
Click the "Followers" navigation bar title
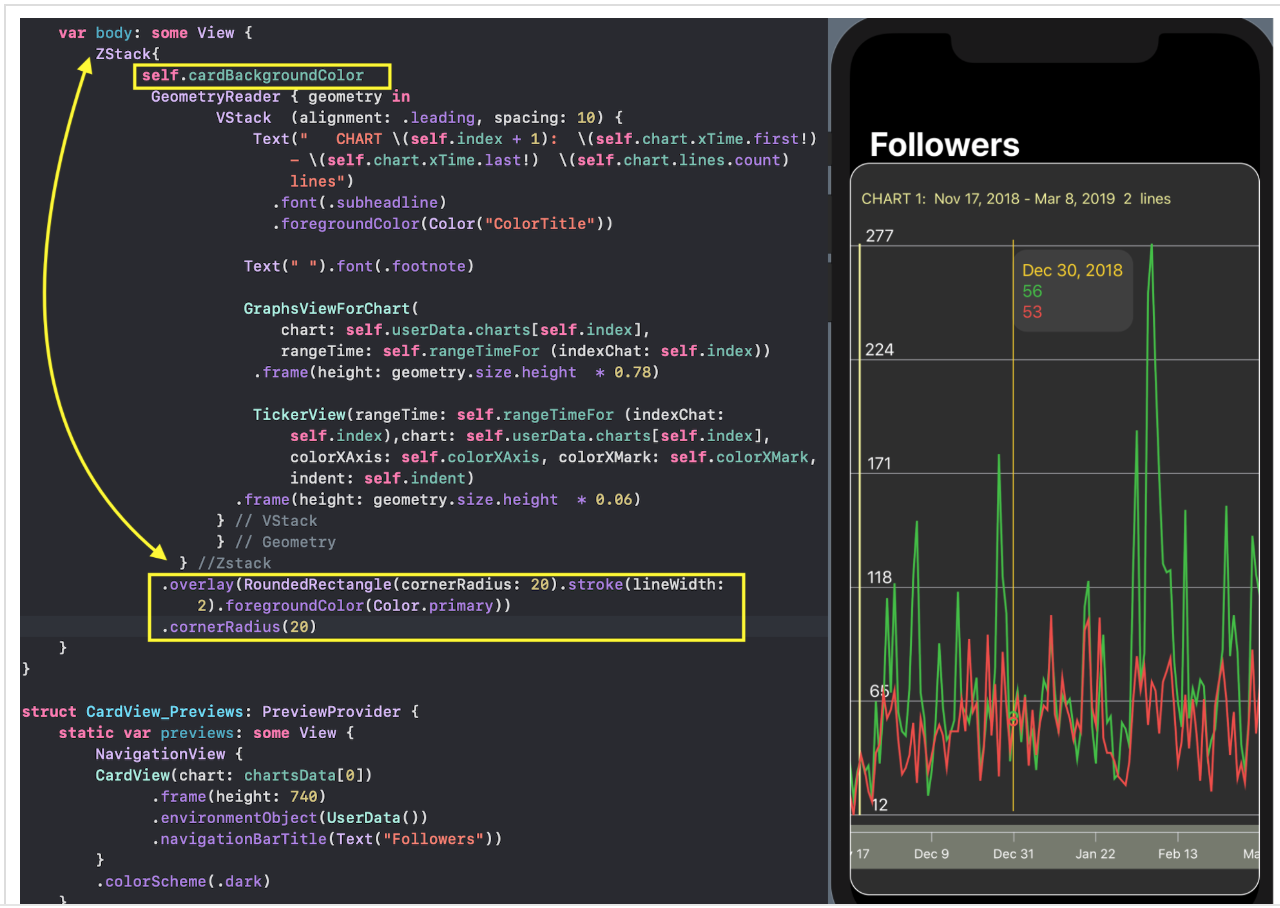pyautogui.click(x=944, y=144)
